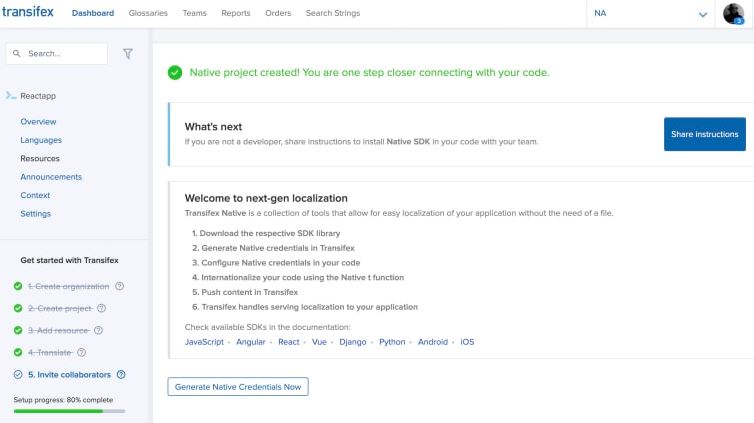Click the 4. Translate step
This screenshot has height=423, width=754.
click(50, 352)
